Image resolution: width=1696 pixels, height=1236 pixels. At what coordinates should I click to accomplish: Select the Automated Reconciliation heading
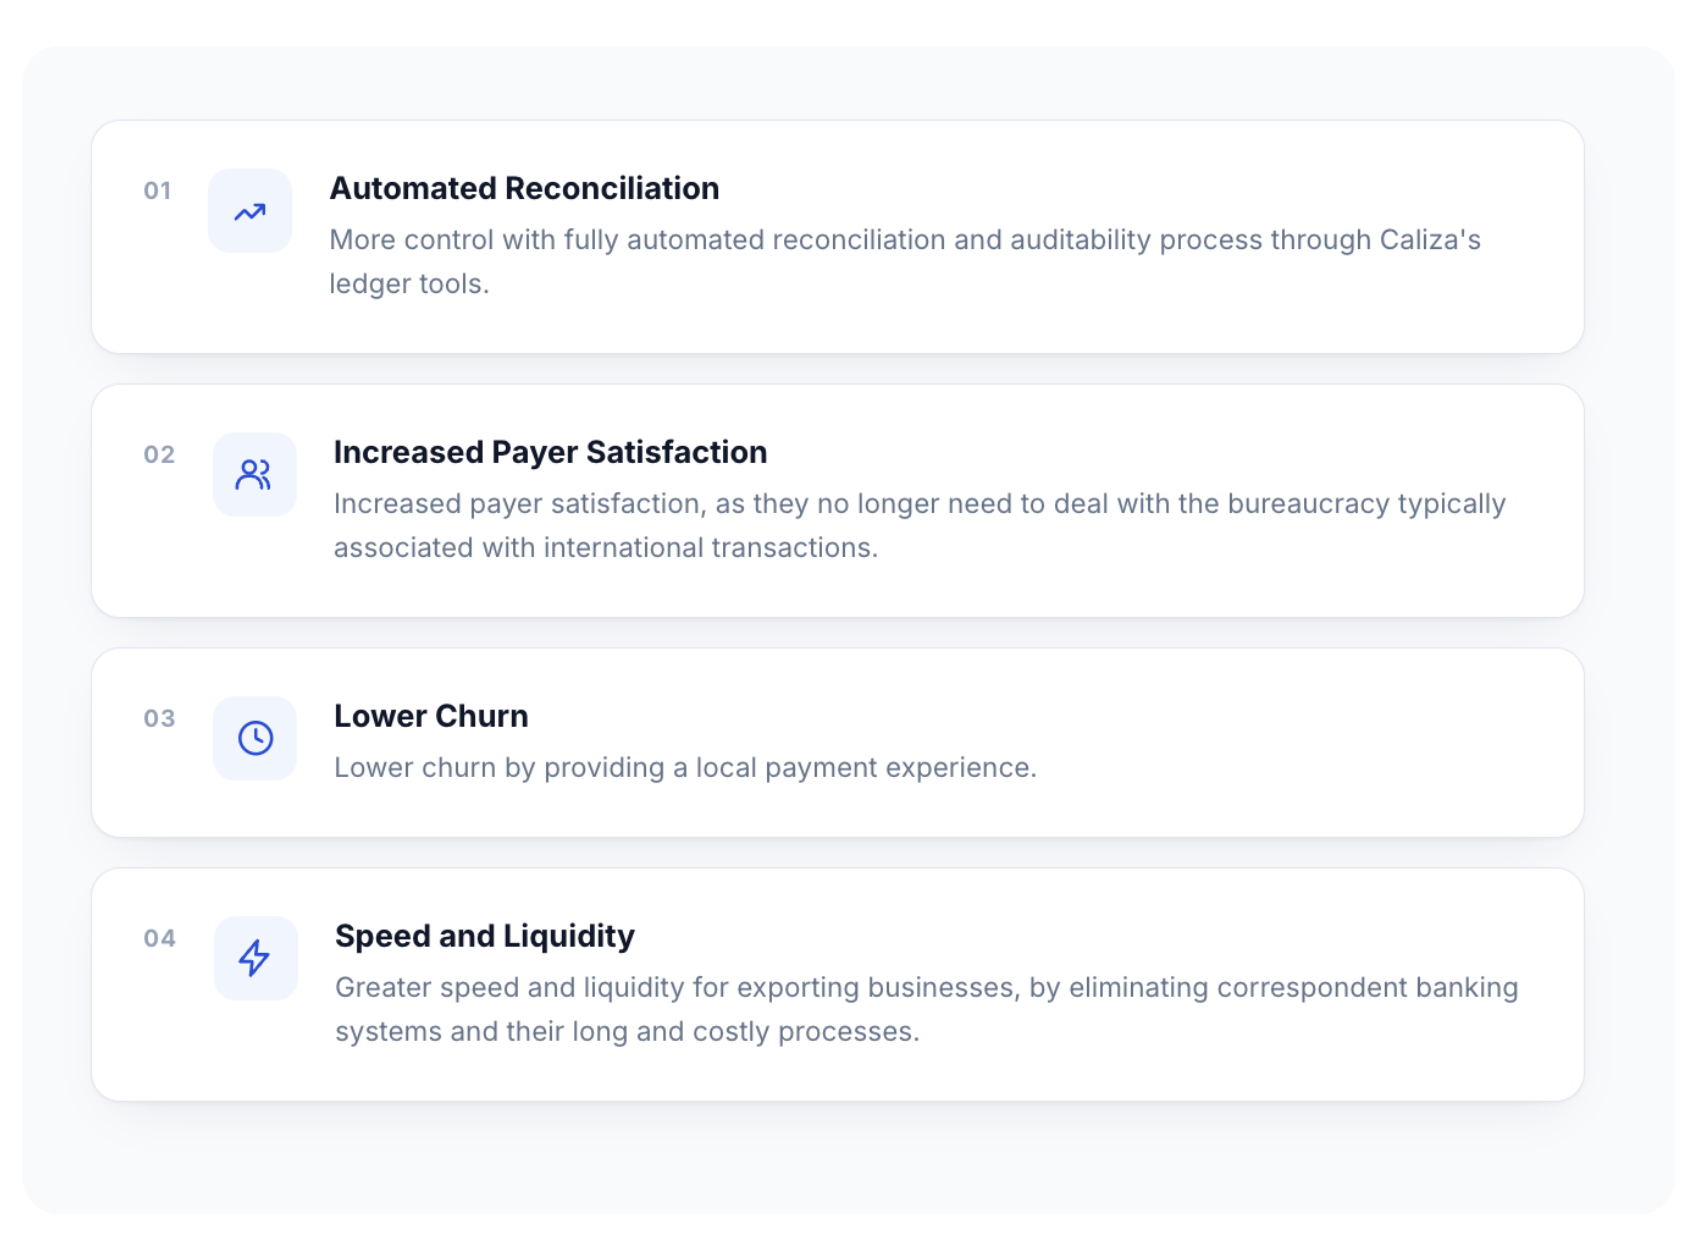coord(524,188)
